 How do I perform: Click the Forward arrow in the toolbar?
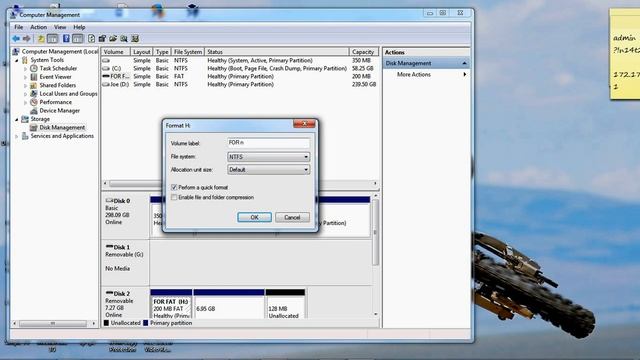pyautogui.click(x=27, y=39)
